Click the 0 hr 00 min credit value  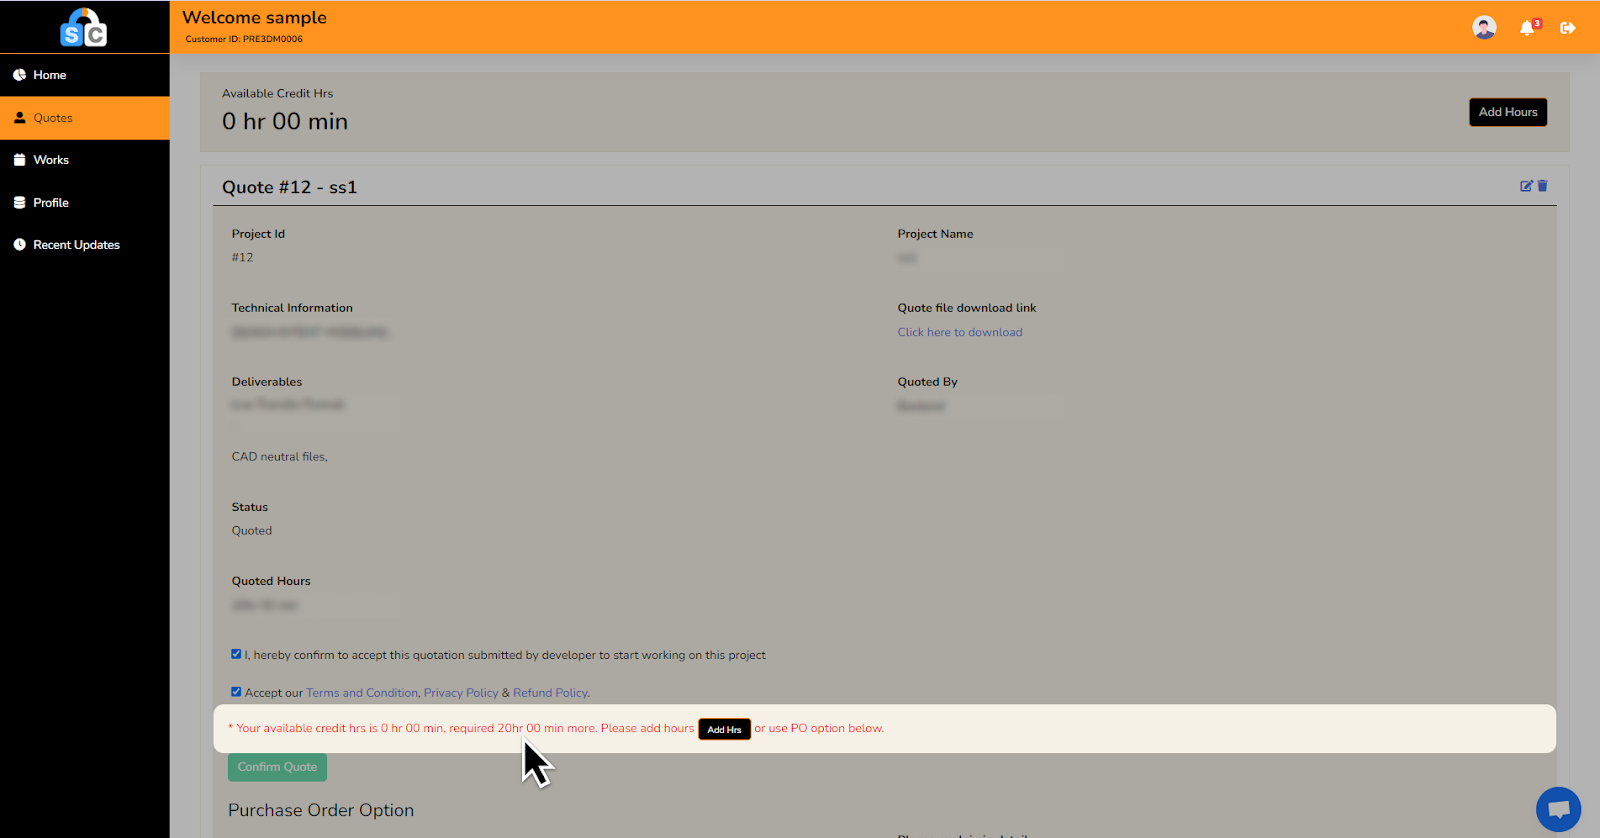point(285,121)
